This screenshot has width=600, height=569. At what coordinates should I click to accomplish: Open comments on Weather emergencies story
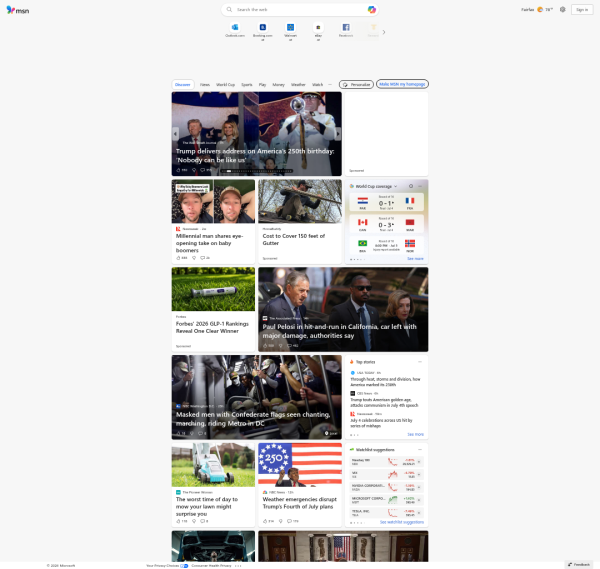[x=290, y=521]
